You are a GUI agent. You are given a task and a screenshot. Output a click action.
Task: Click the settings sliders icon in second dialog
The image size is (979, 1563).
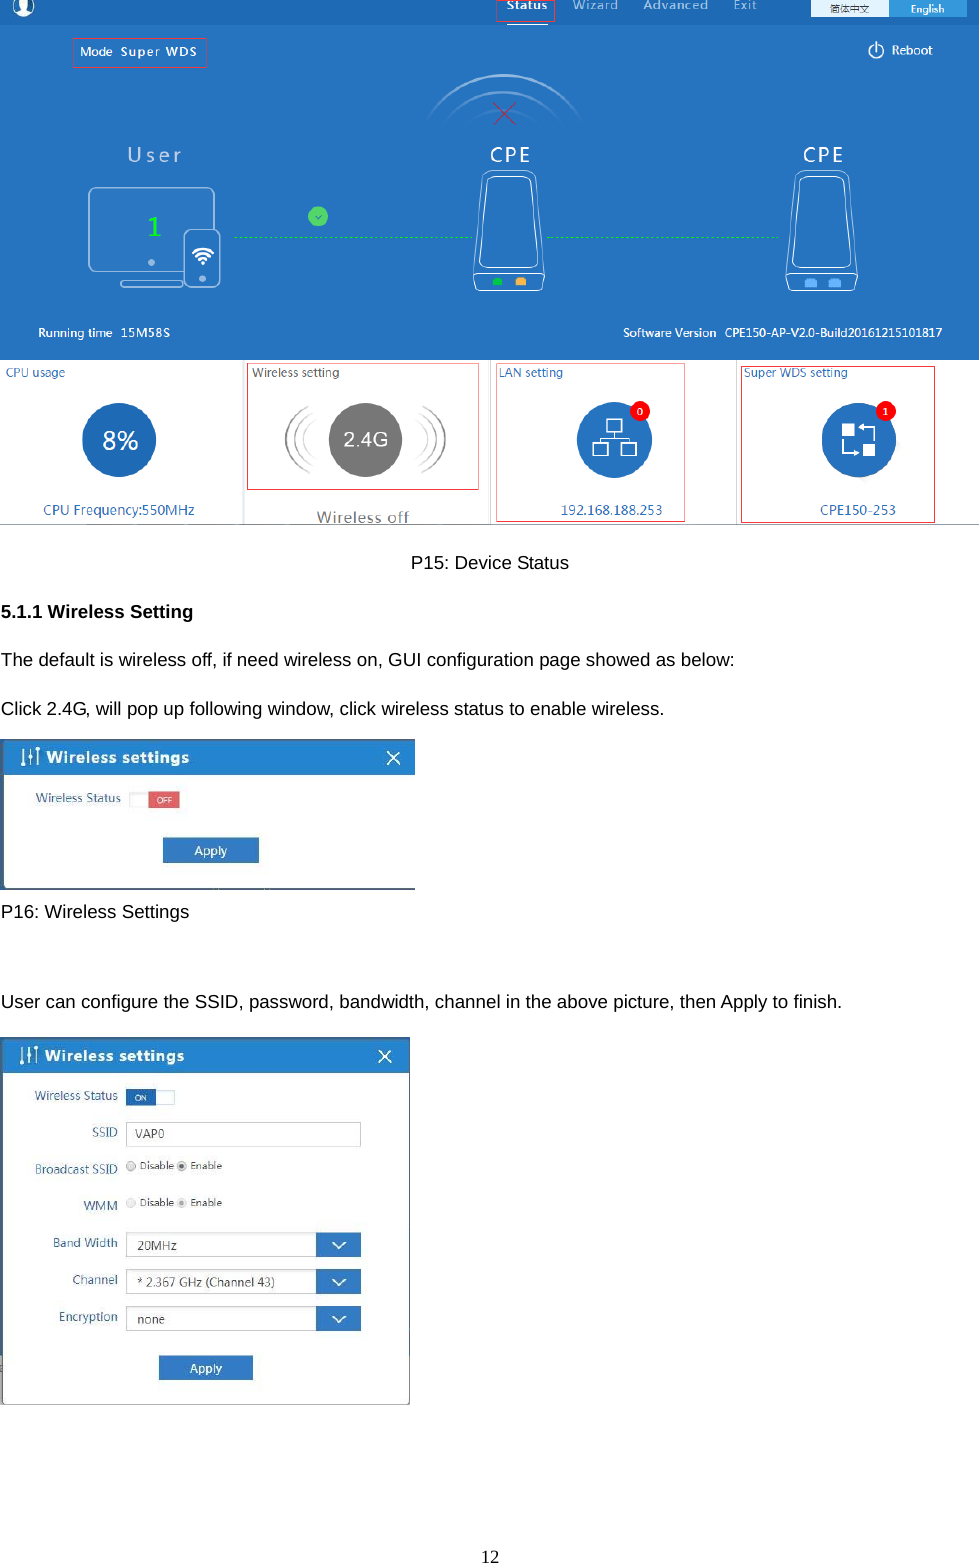[x=29, y=1055]
